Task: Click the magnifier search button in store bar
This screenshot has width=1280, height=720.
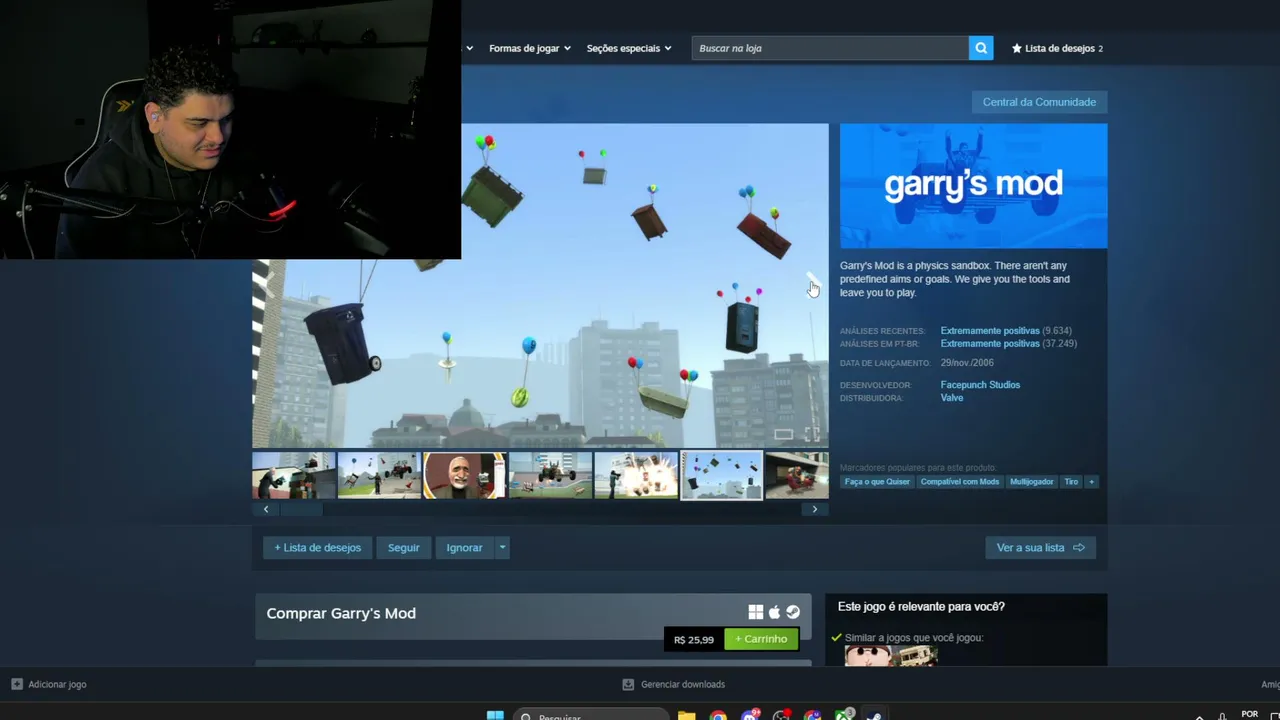Action: 981,48
